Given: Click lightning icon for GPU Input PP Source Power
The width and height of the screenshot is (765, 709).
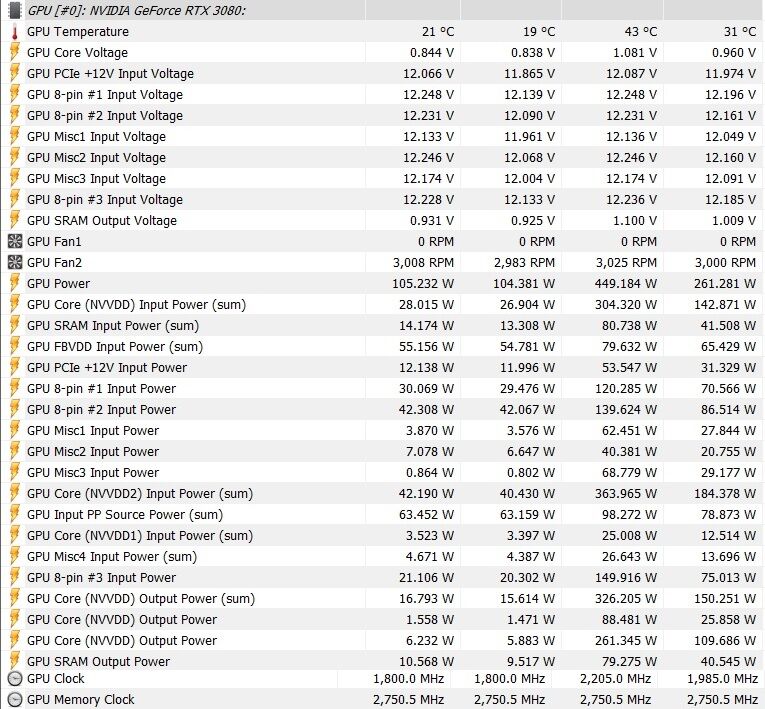Looking at the screenshot, I should coord(15,514).
